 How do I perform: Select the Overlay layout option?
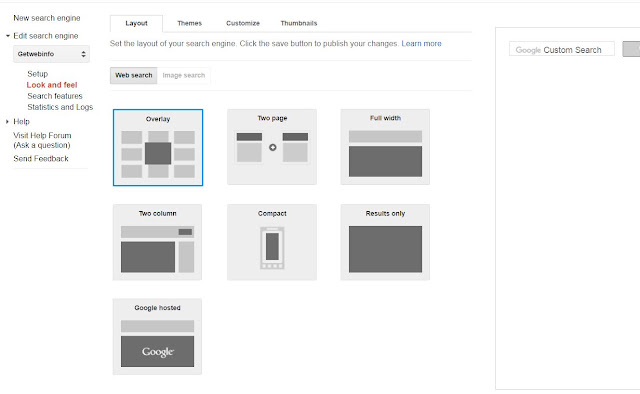coord(158,147)
